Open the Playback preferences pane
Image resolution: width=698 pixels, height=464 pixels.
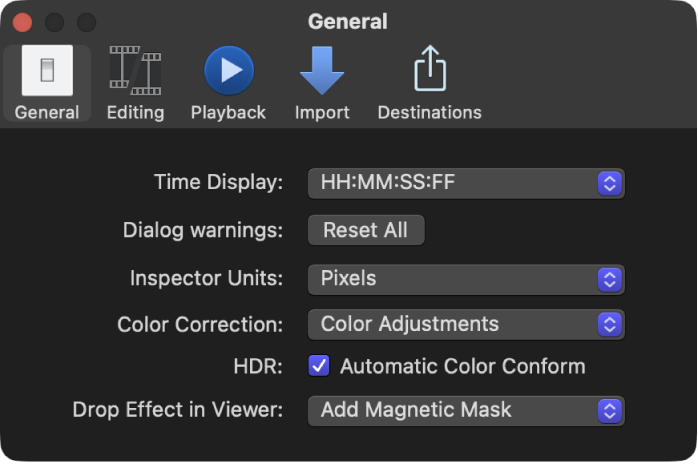(x=228, y=83)
